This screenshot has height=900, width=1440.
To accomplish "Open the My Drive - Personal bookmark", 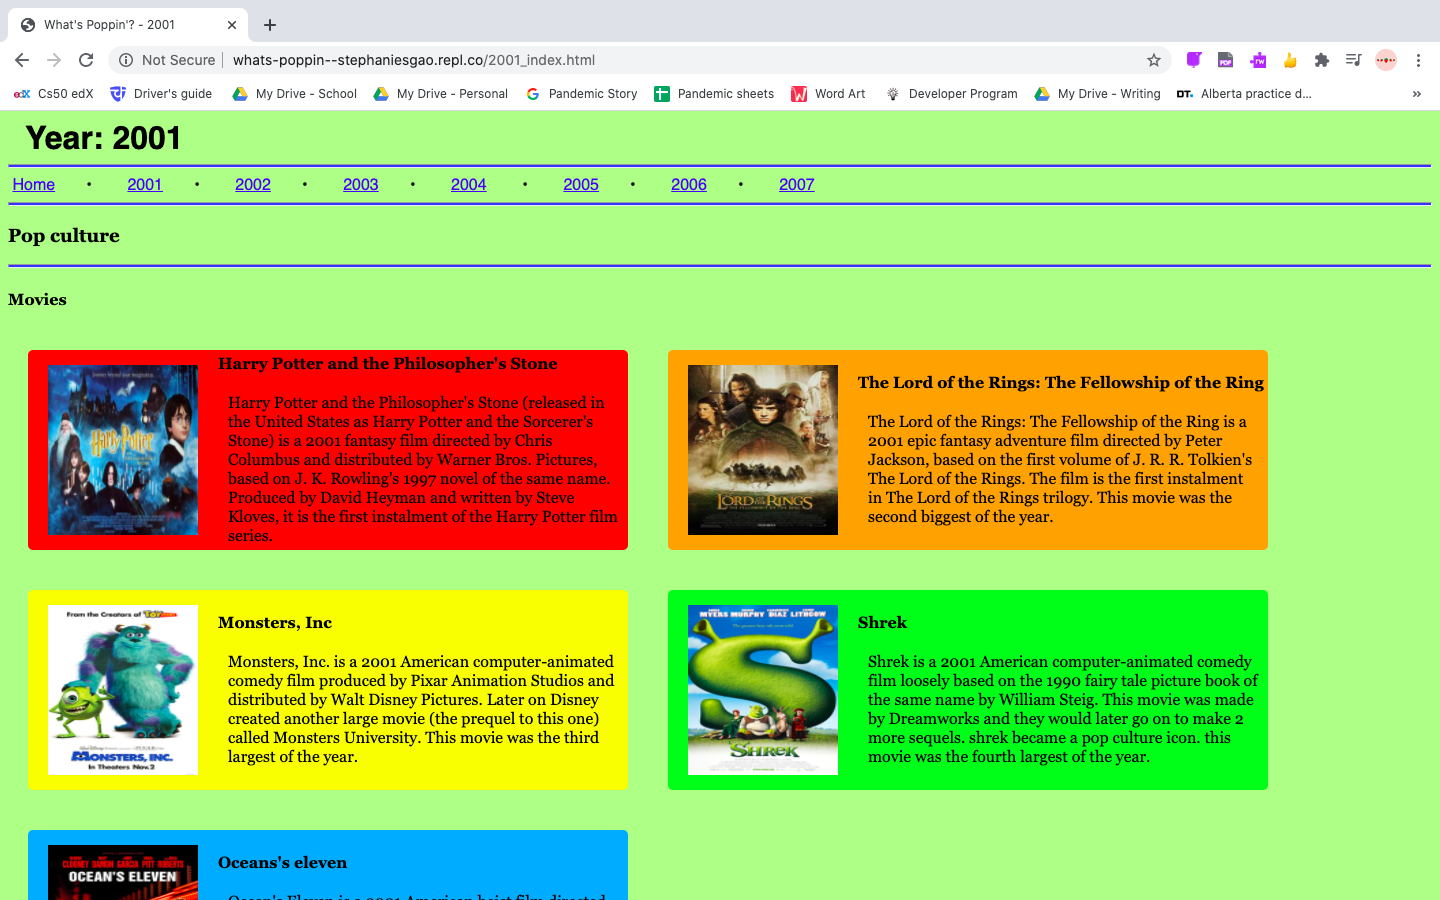I will coord(440,94).
